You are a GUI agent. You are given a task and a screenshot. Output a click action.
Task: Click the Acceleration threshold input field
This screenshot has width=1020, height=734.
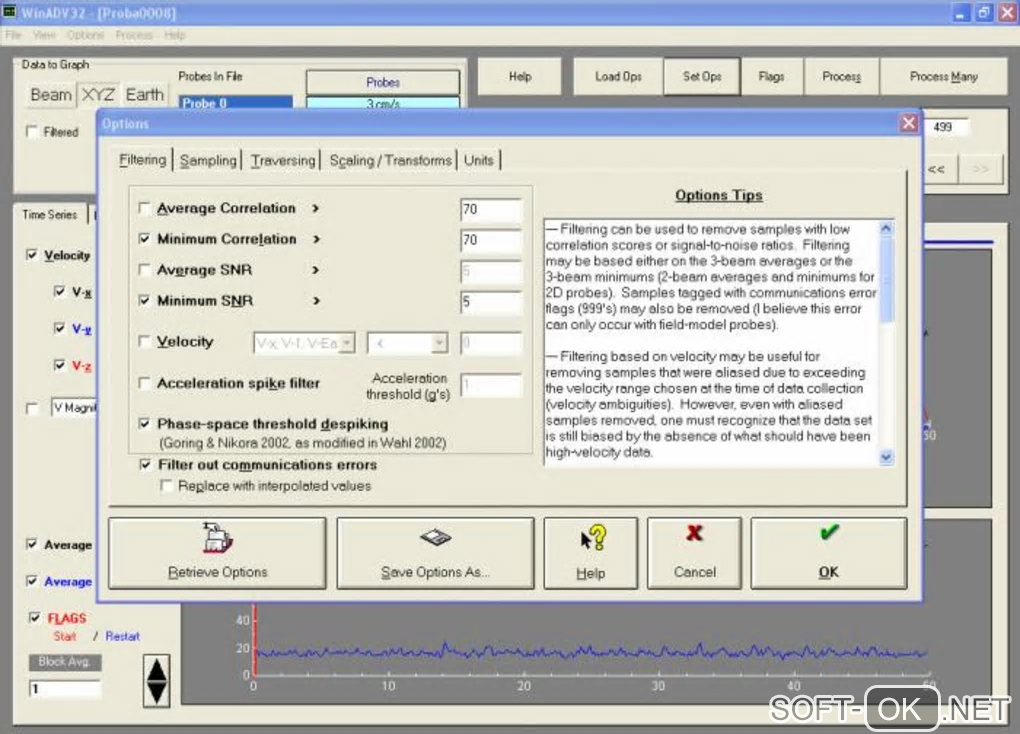point(491,385)
